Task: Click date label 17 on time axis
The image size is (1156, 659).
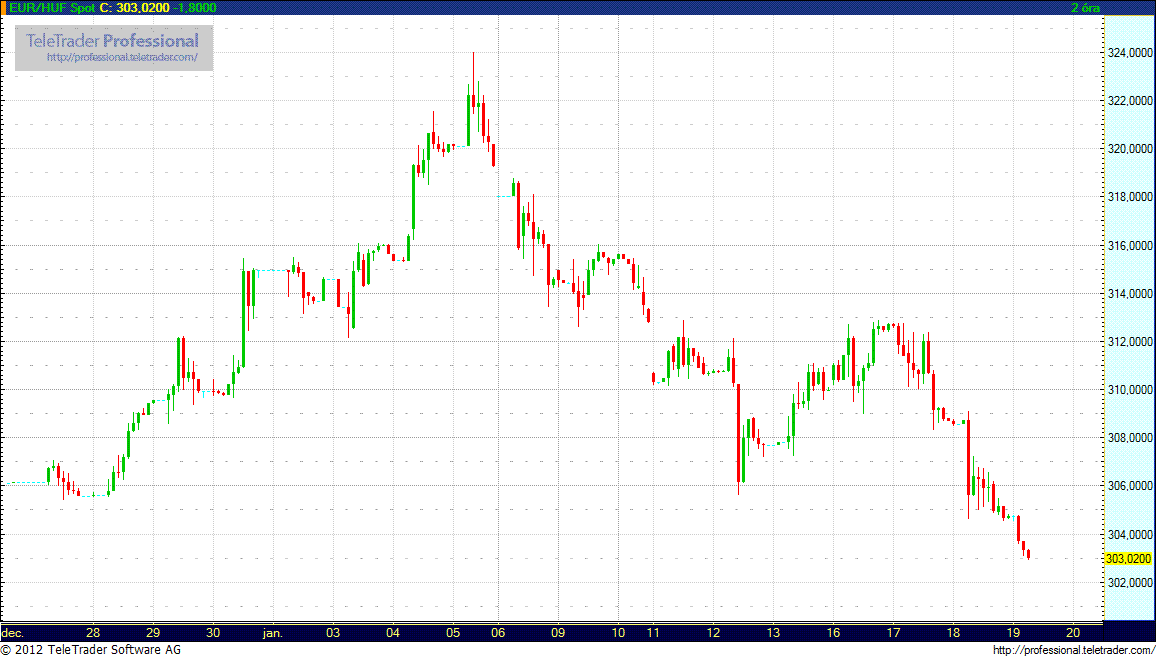Action: tap(893, 632)
